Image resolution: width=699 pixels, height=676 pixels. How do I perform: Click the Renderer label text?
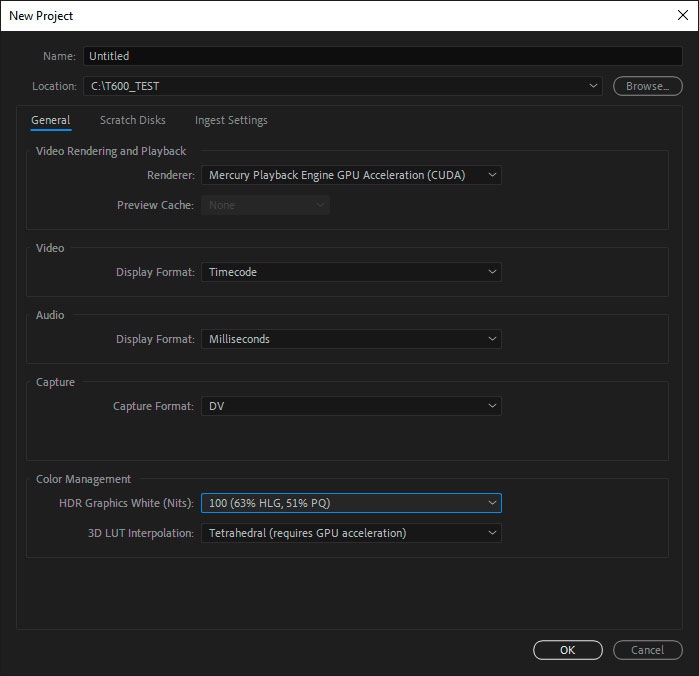[x=170, y=175]
